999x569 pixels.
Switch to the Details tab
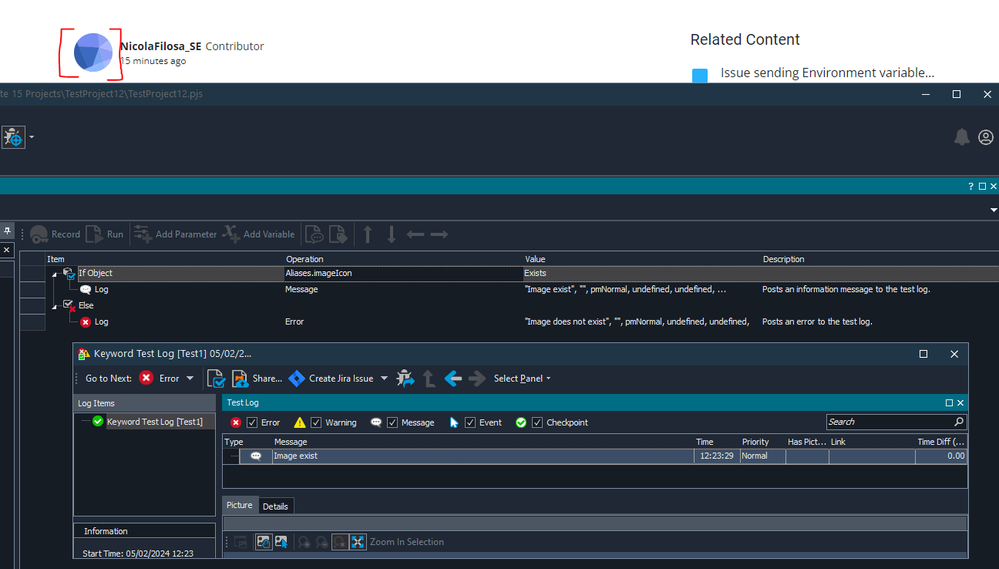(275, 506)
